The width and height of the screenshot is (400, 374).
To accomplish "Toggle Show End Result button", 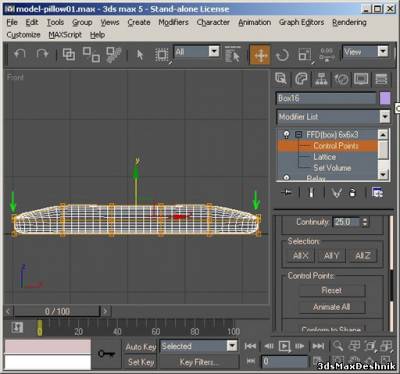I will [311, 193].
